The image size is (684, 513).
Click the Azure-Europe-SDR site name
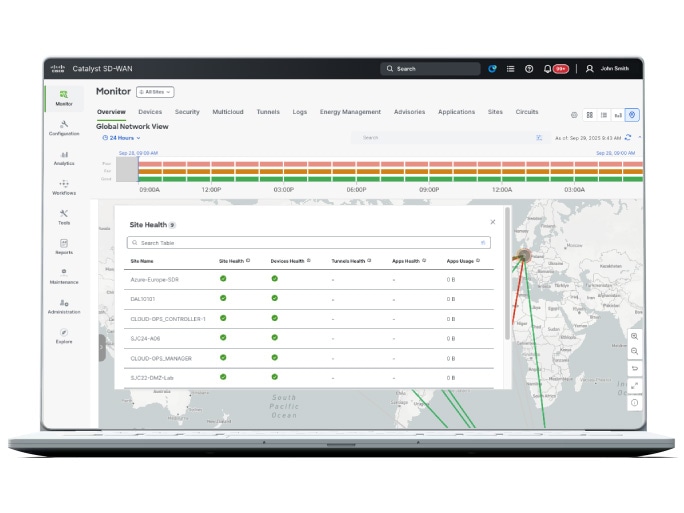point(154,279)
